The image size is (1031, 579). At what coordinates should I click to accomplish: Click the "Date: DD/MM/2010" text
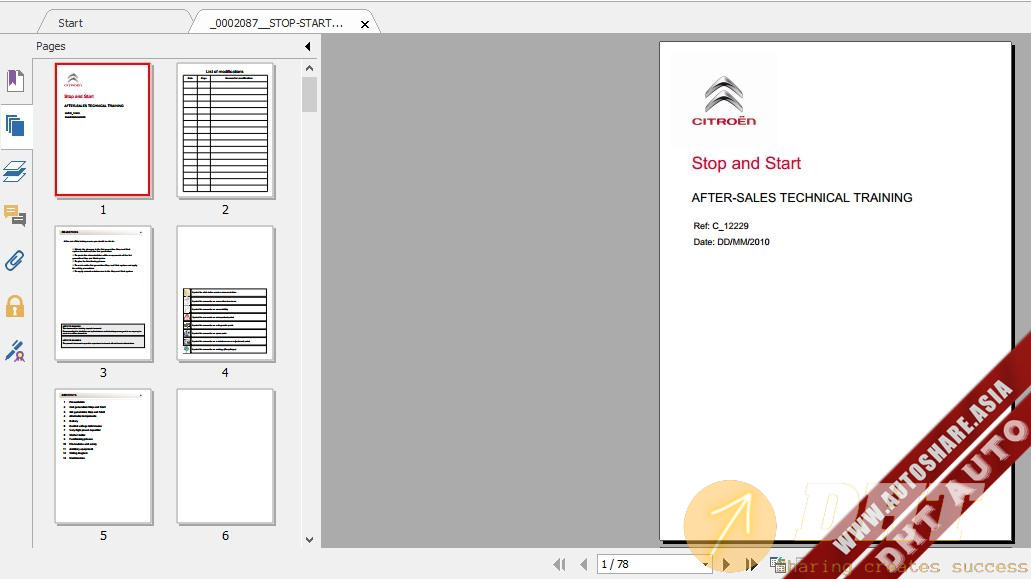click(731, 242)
